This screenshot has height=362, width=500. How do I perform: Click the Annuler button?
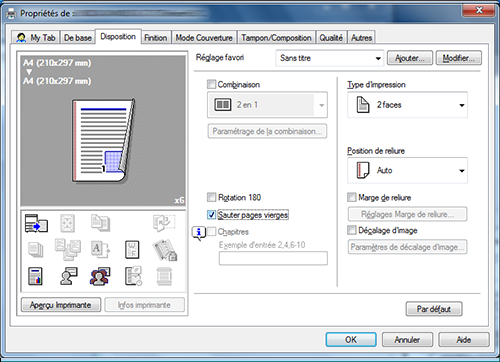[407, 340]
